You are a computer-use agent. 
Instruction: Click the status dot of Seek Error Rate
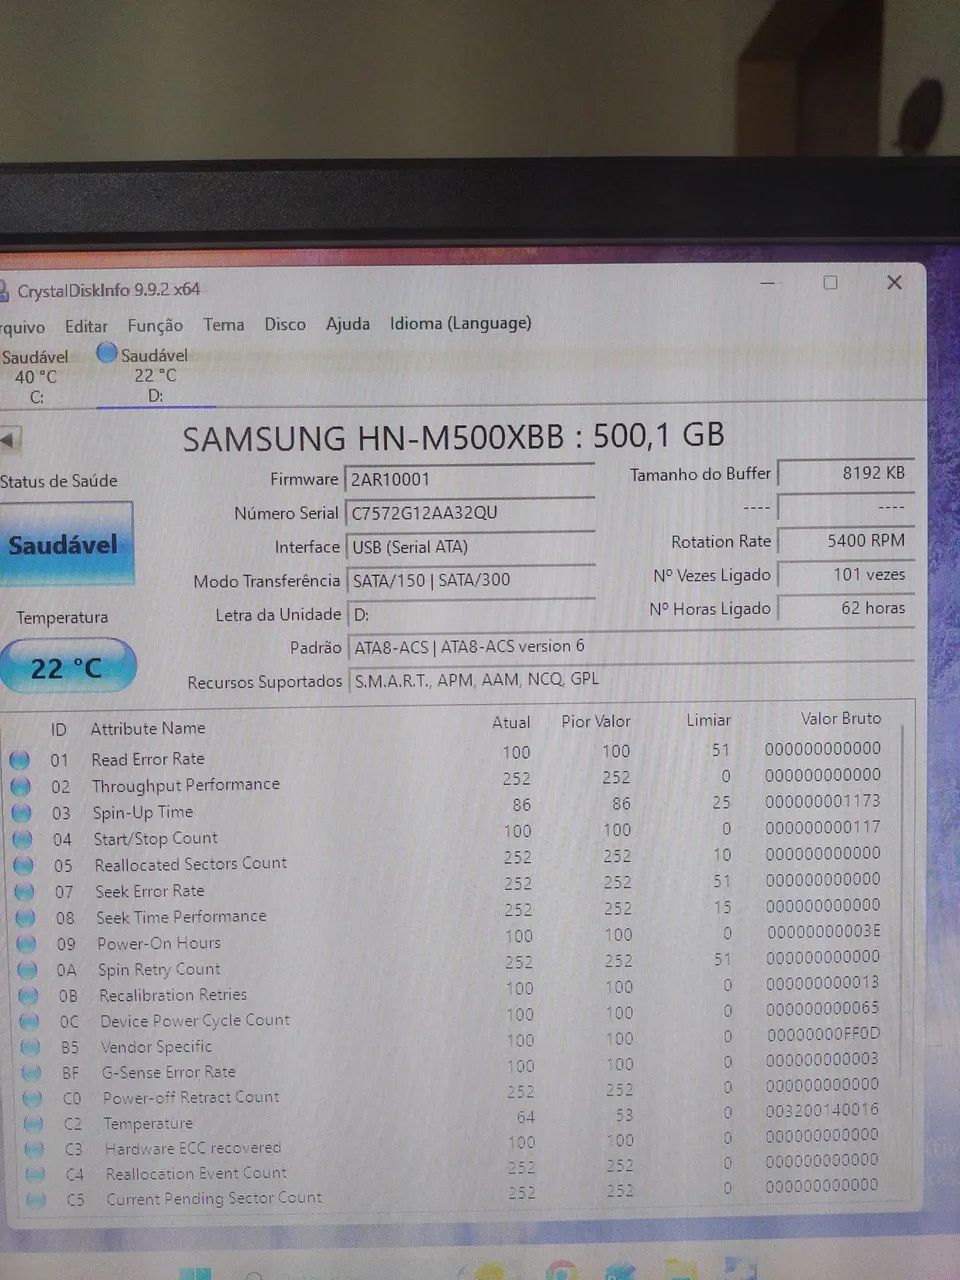tap(24, 891)
